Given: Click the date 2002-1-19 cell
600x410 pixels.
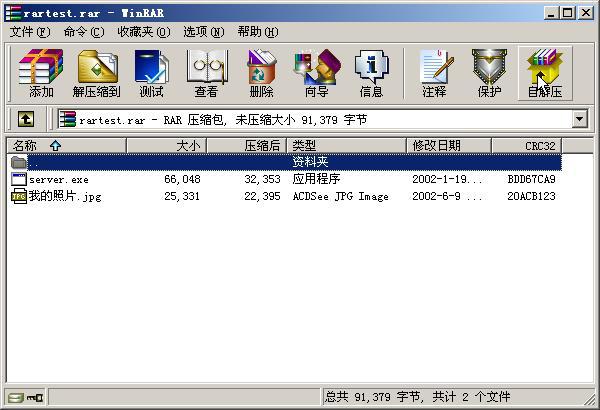Looking at the screenshot, I should [x=447, y=179].
